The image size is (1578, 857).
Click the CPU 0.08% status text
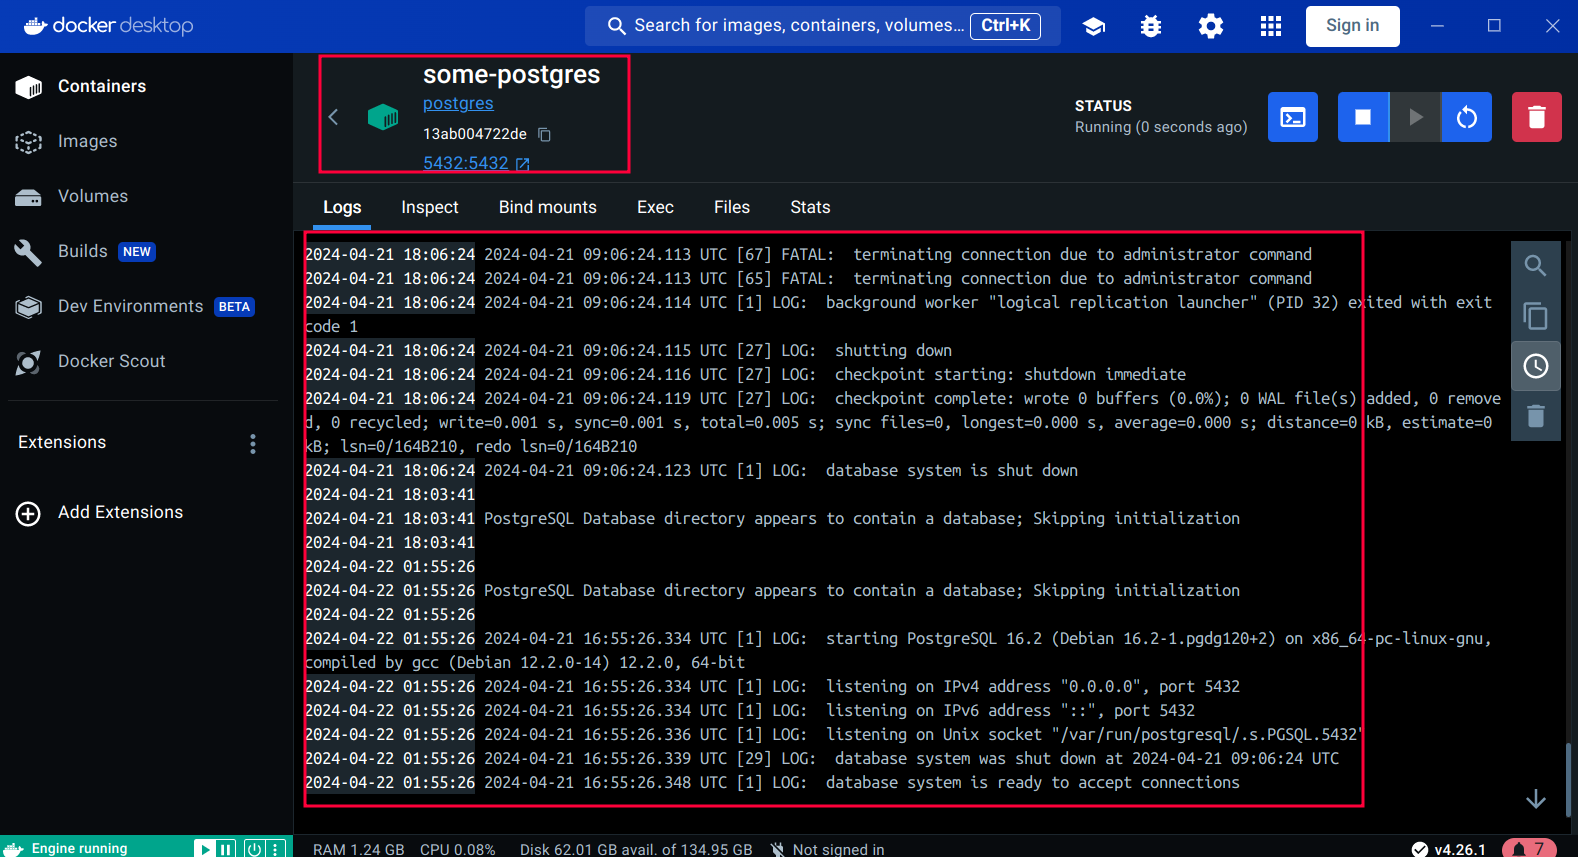coord(457,849)
